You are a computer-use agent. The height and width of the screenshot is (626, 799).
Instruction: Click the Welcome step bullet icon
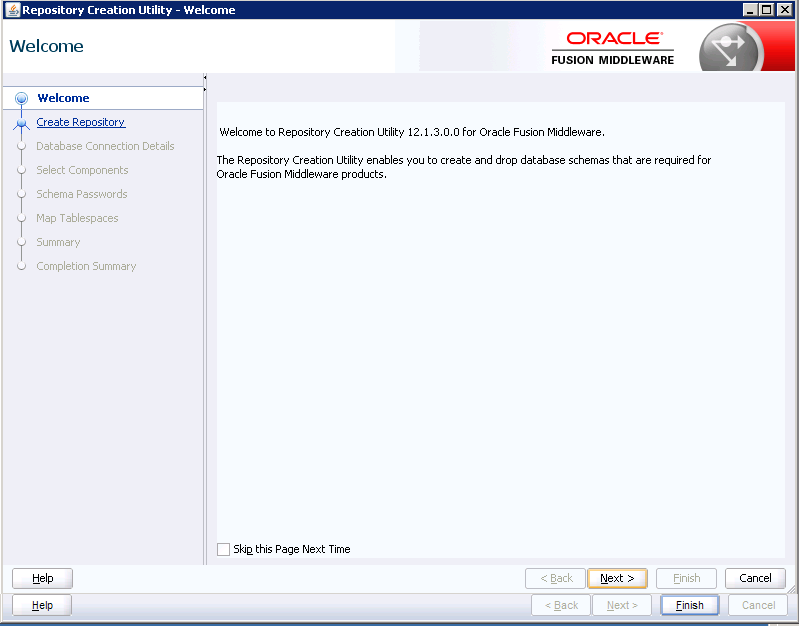(x=21, y=98)
